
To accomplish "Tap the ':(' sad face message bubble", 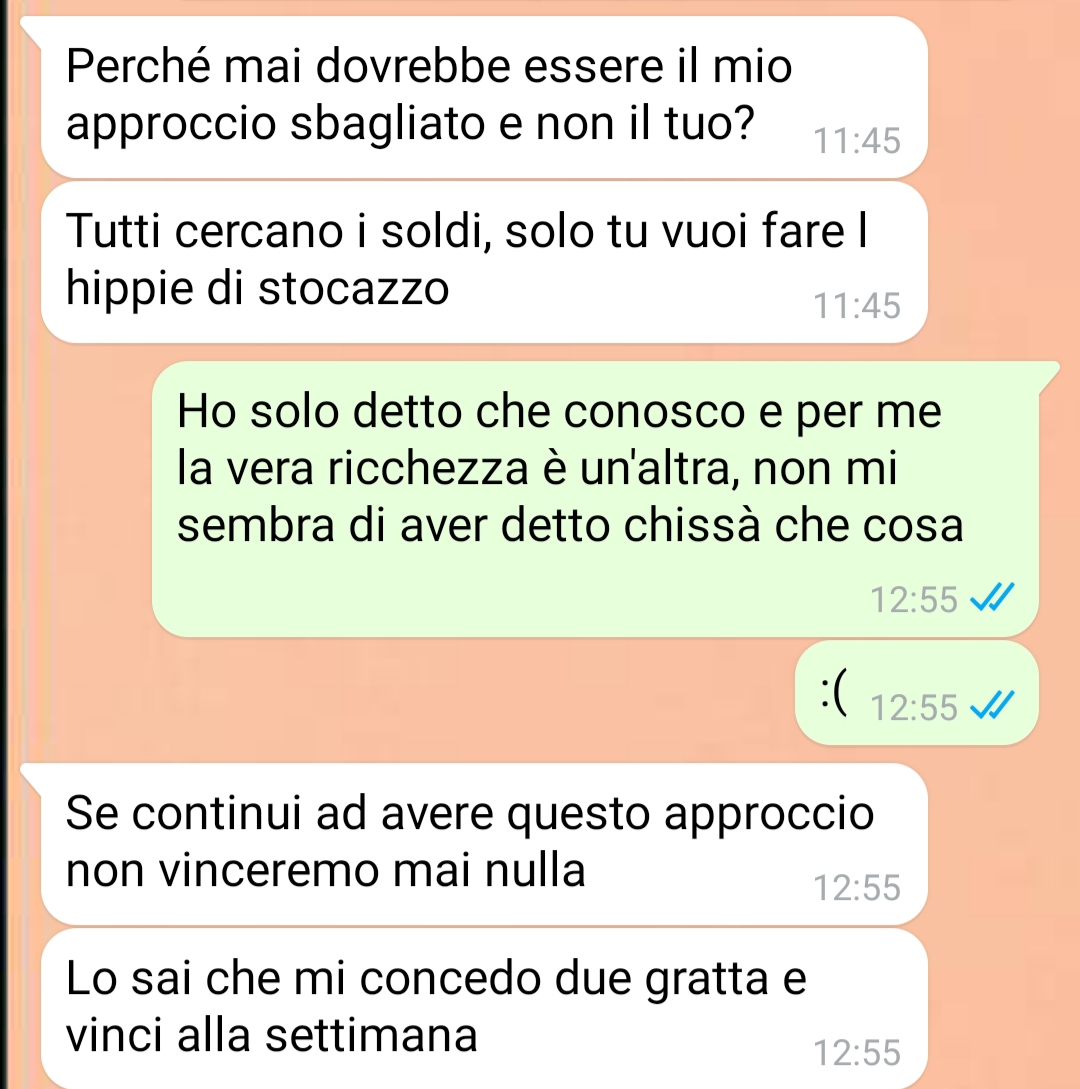I will 917,693.
